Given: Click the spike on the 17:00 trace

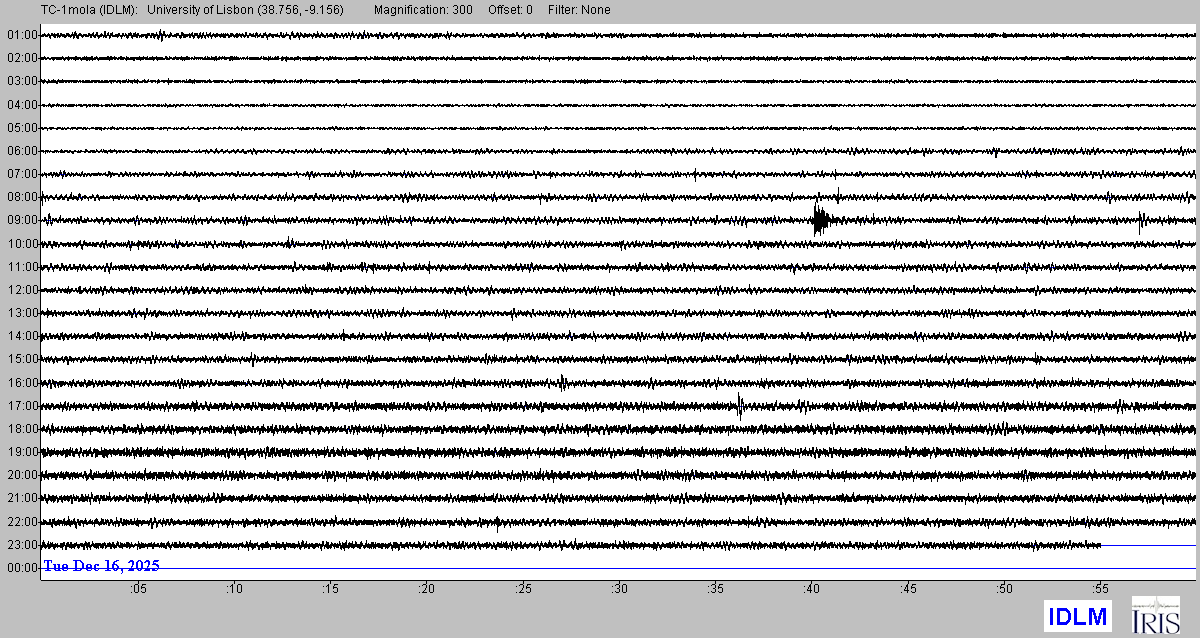Looking at the screenshot, I should point(739,405).
